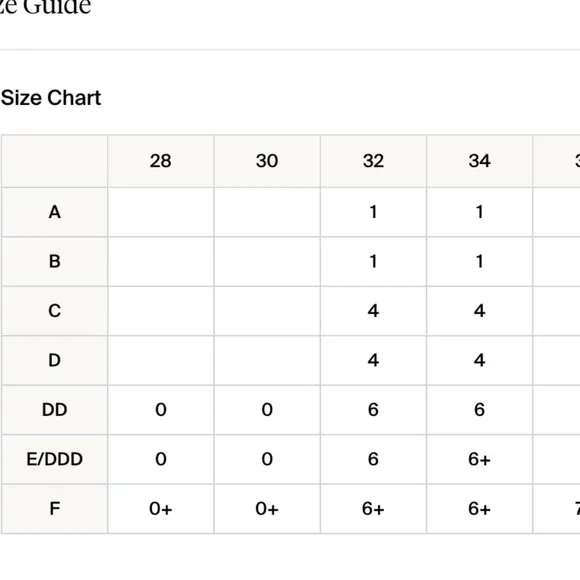
Task: Click size 6 cell for 32DD
Action: 373,410
